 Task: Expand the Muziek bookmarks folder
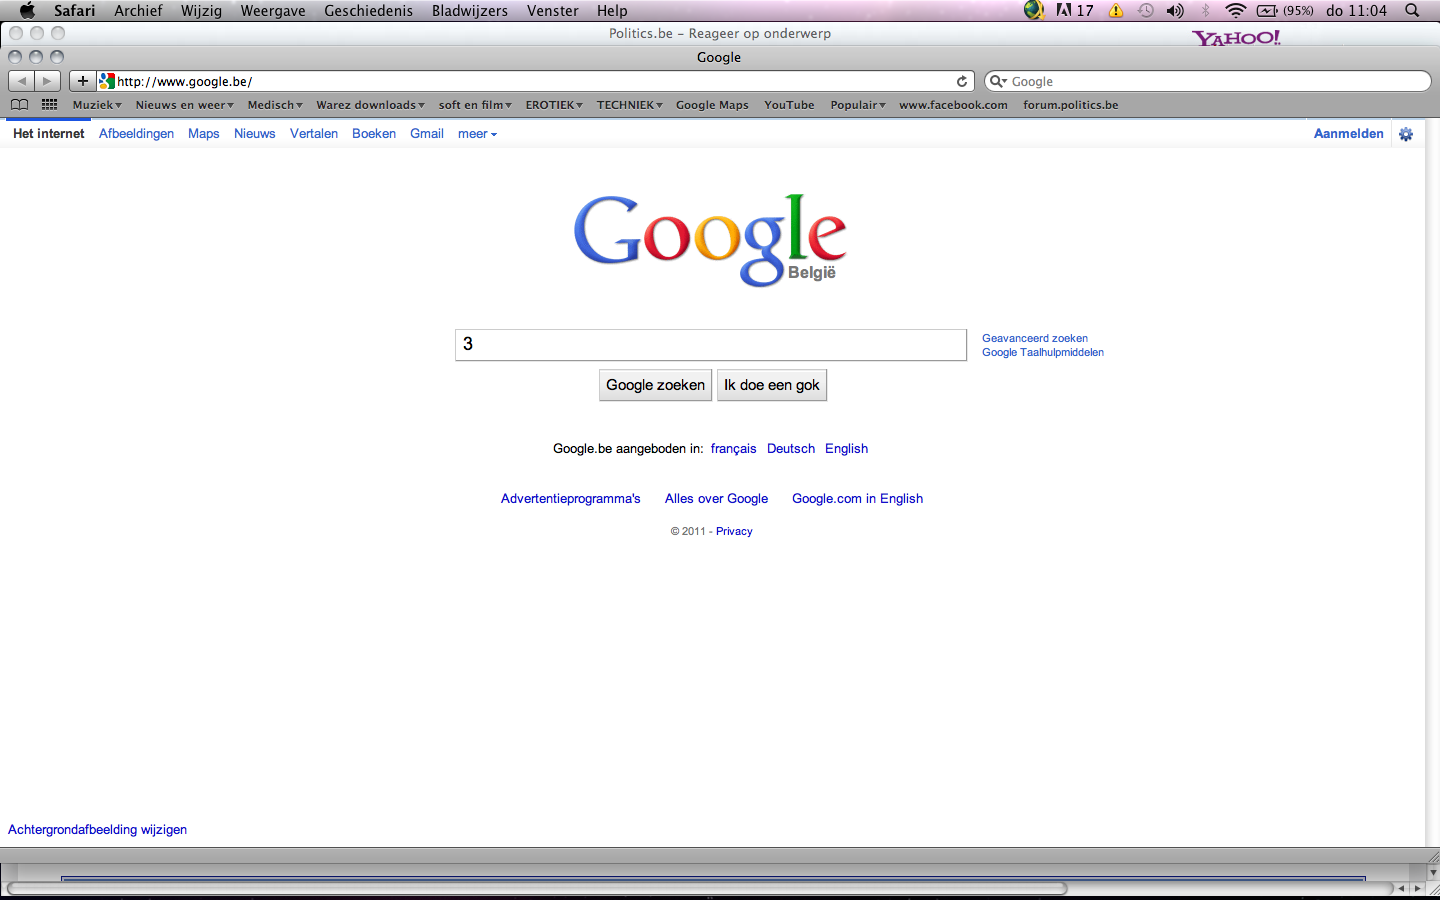pyautogui.click(x=97, y=105)
